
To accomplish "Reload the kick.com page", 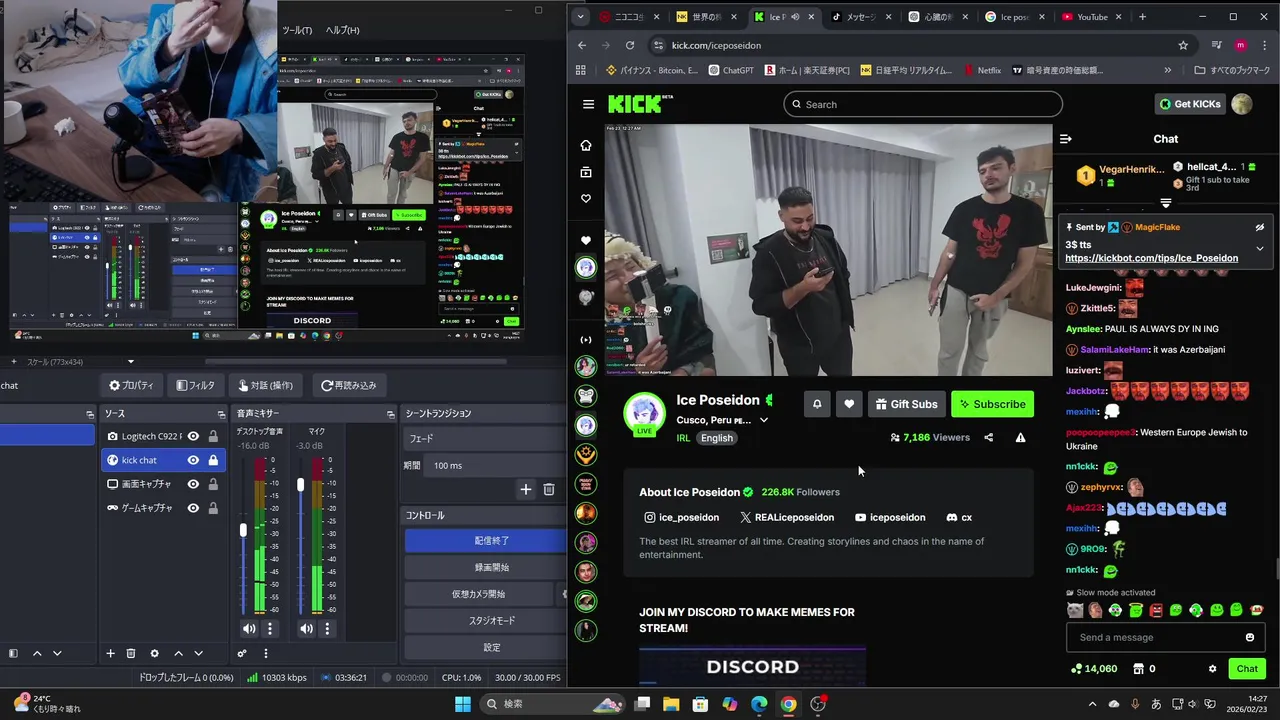I will [x=629, y=45].
